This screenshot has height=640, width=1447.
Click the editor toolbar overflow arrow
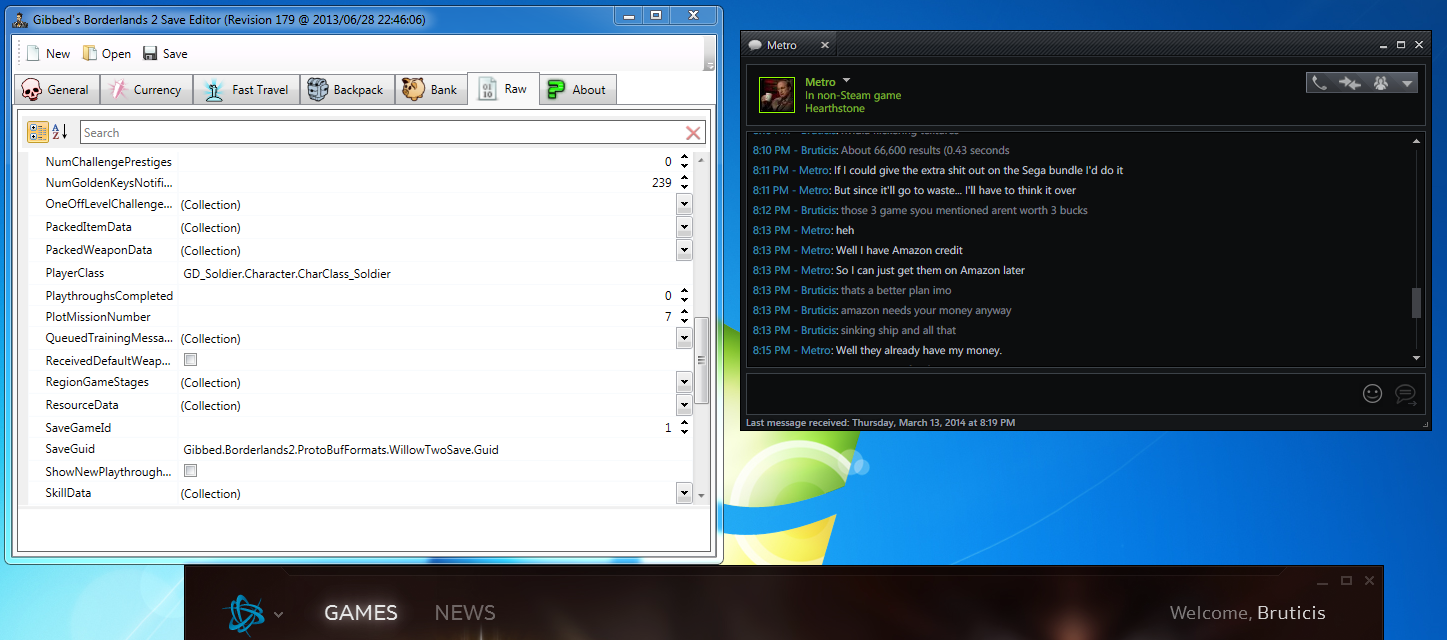pyautogui.click(x=711, y=66)
